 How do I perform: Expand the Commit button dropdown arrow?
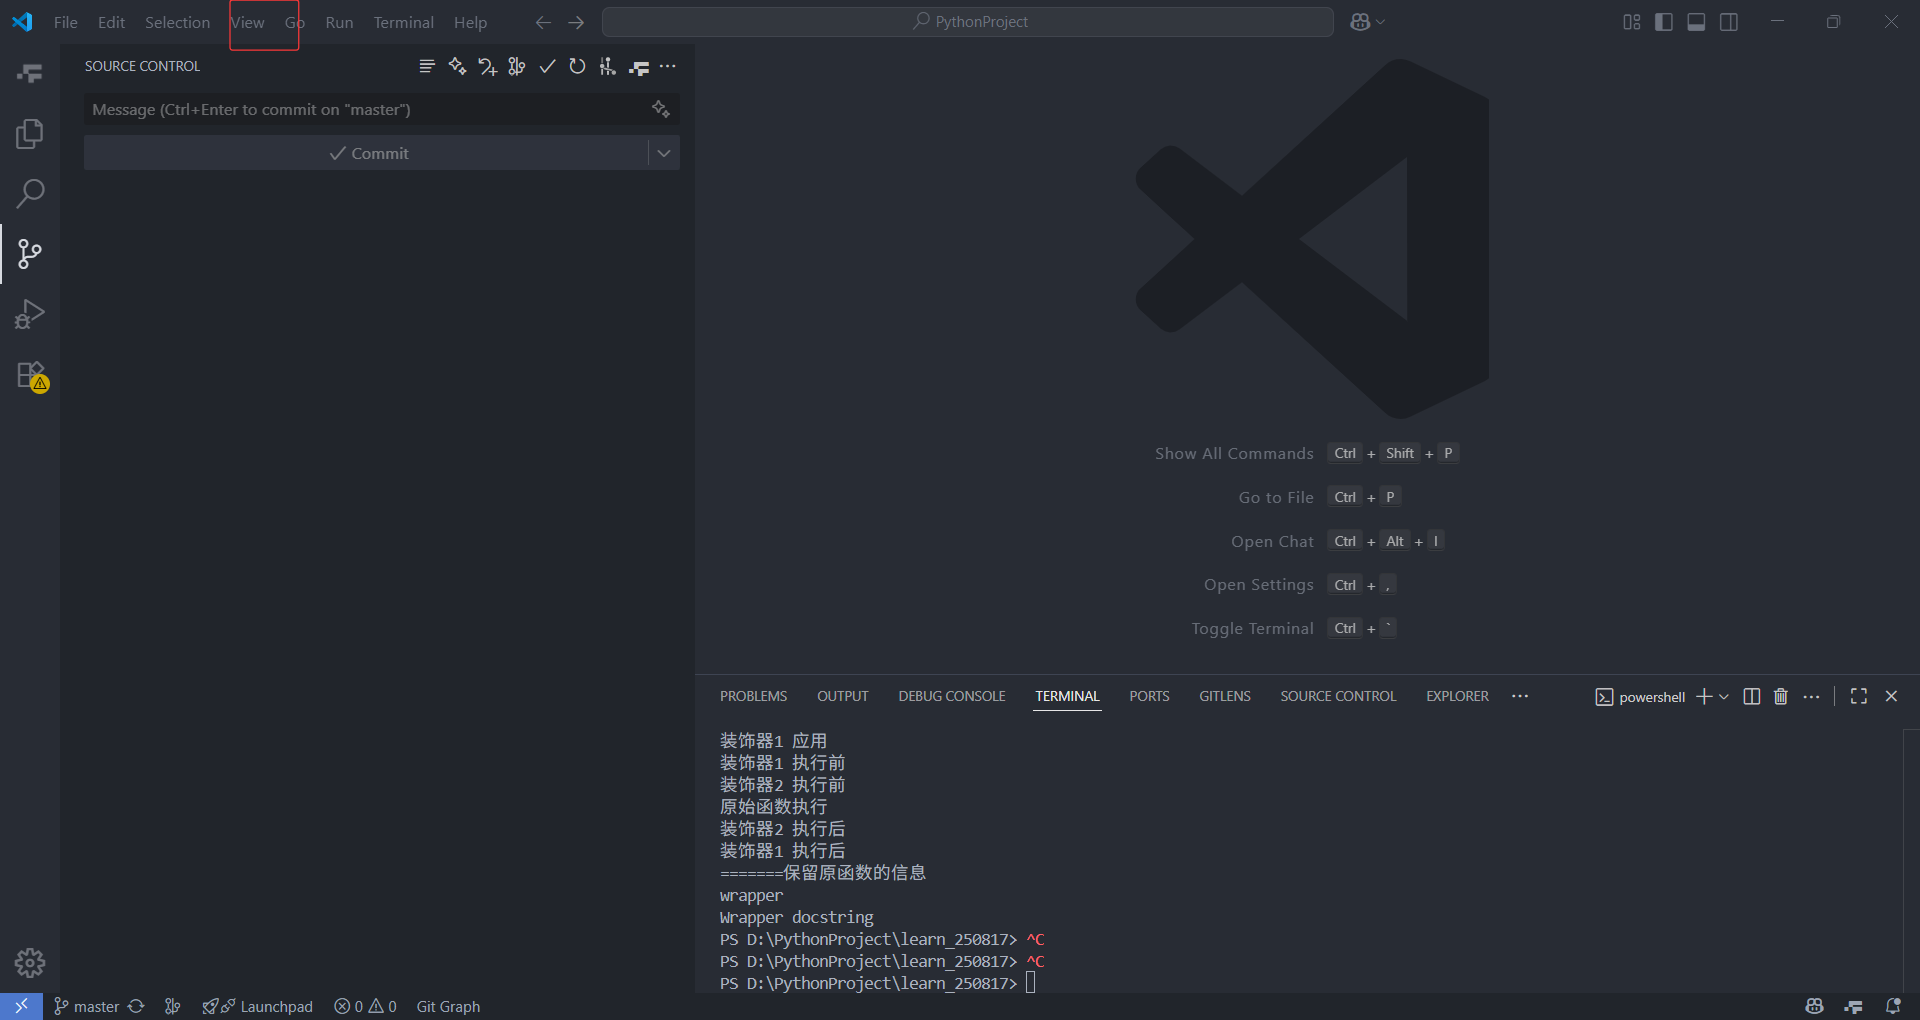[x=664, y=153]
